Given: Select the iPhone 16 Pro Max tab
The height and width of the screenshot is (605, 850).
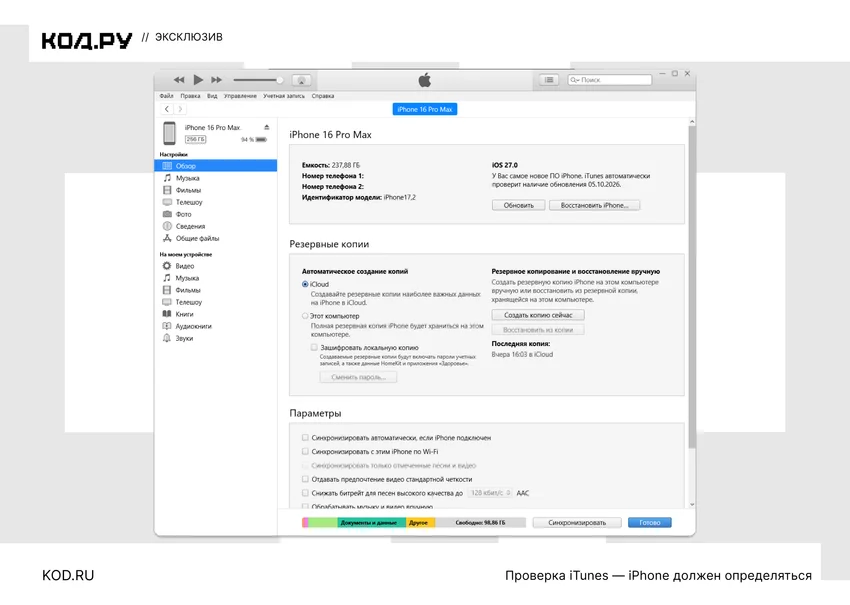Looking at the screenshot, I should pyautogui.click(x=425, y=110).
